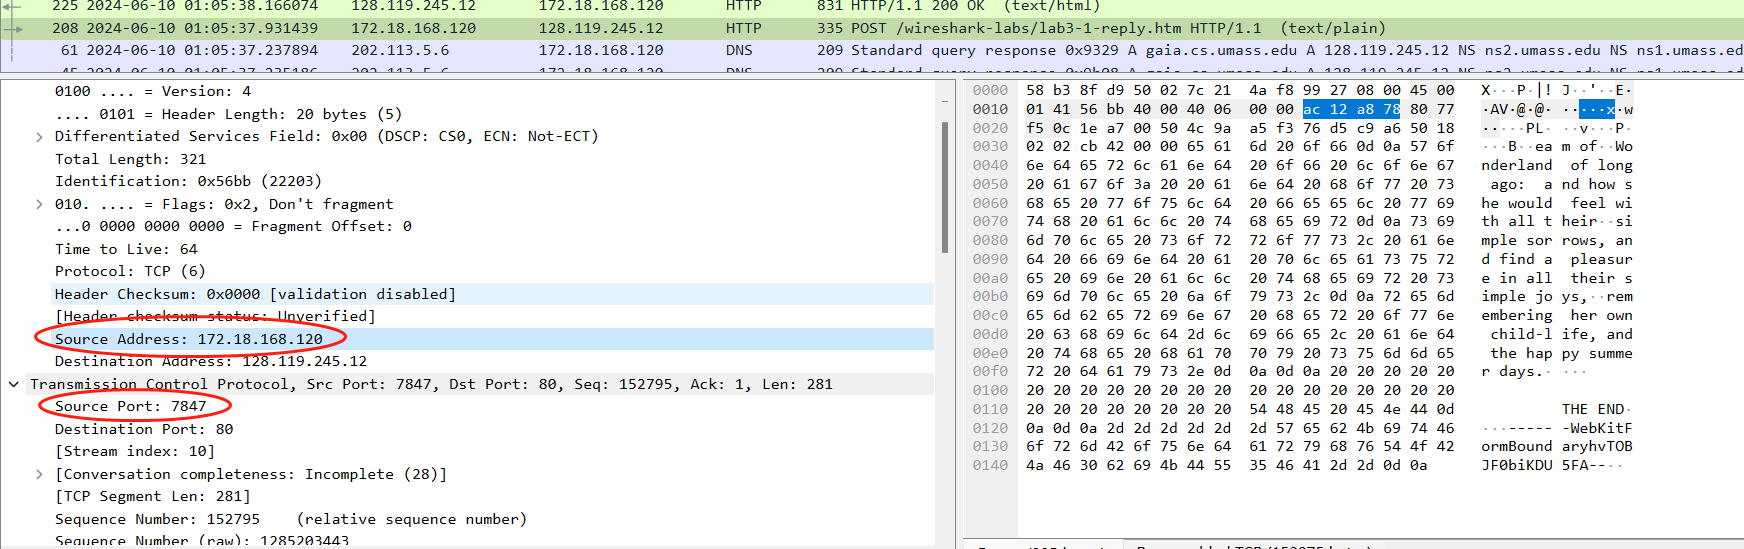The height and width of the screenshot is (549, 1744).
Task: Collapse the Transmission Control Protocol section
Action: click(x=14, y=385)
